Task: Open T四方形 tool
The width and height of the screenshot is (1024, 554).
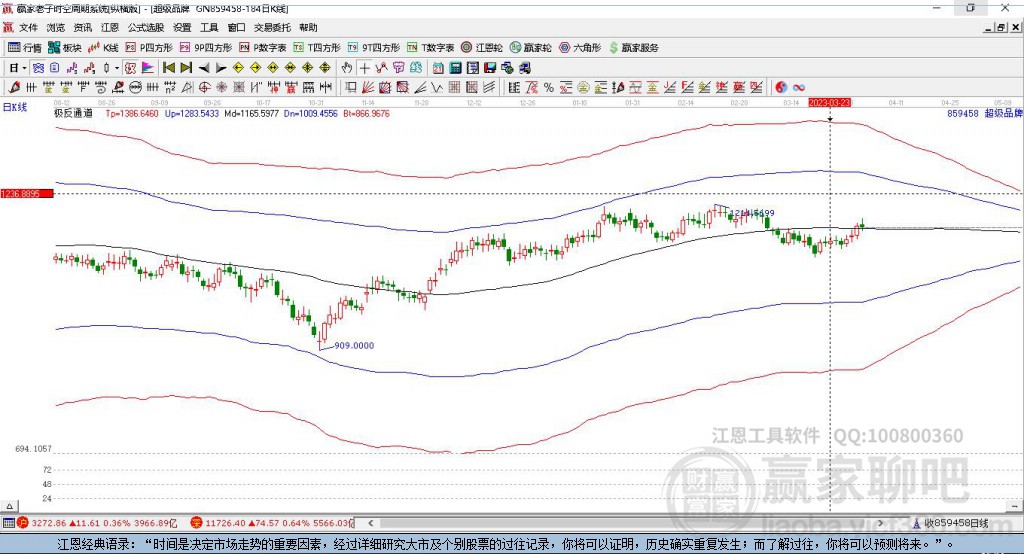Action: 317,48
